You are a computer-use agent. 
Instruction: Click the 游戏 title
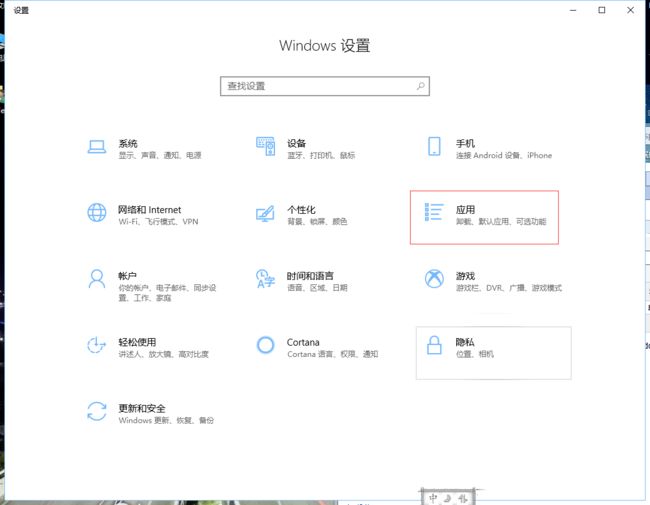point(465,276)
